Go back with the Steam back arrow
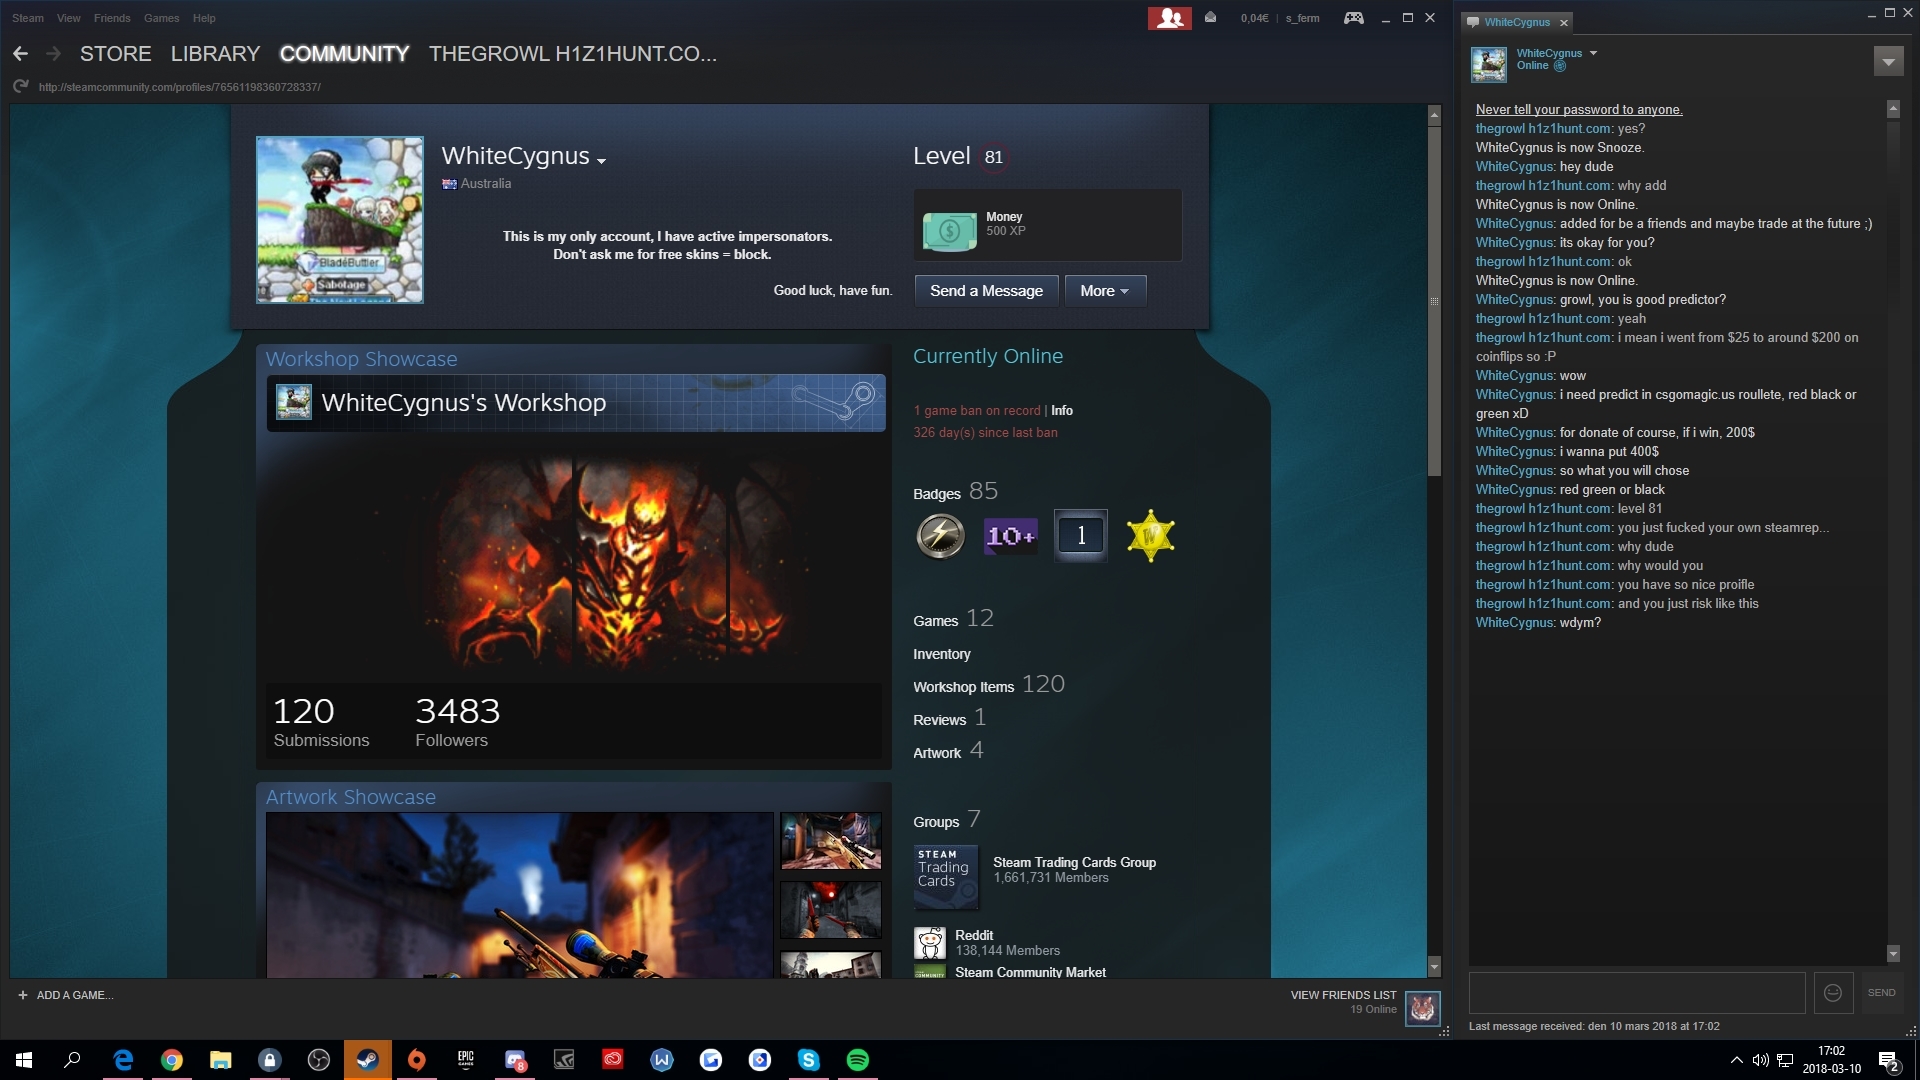 coord(20,54)
